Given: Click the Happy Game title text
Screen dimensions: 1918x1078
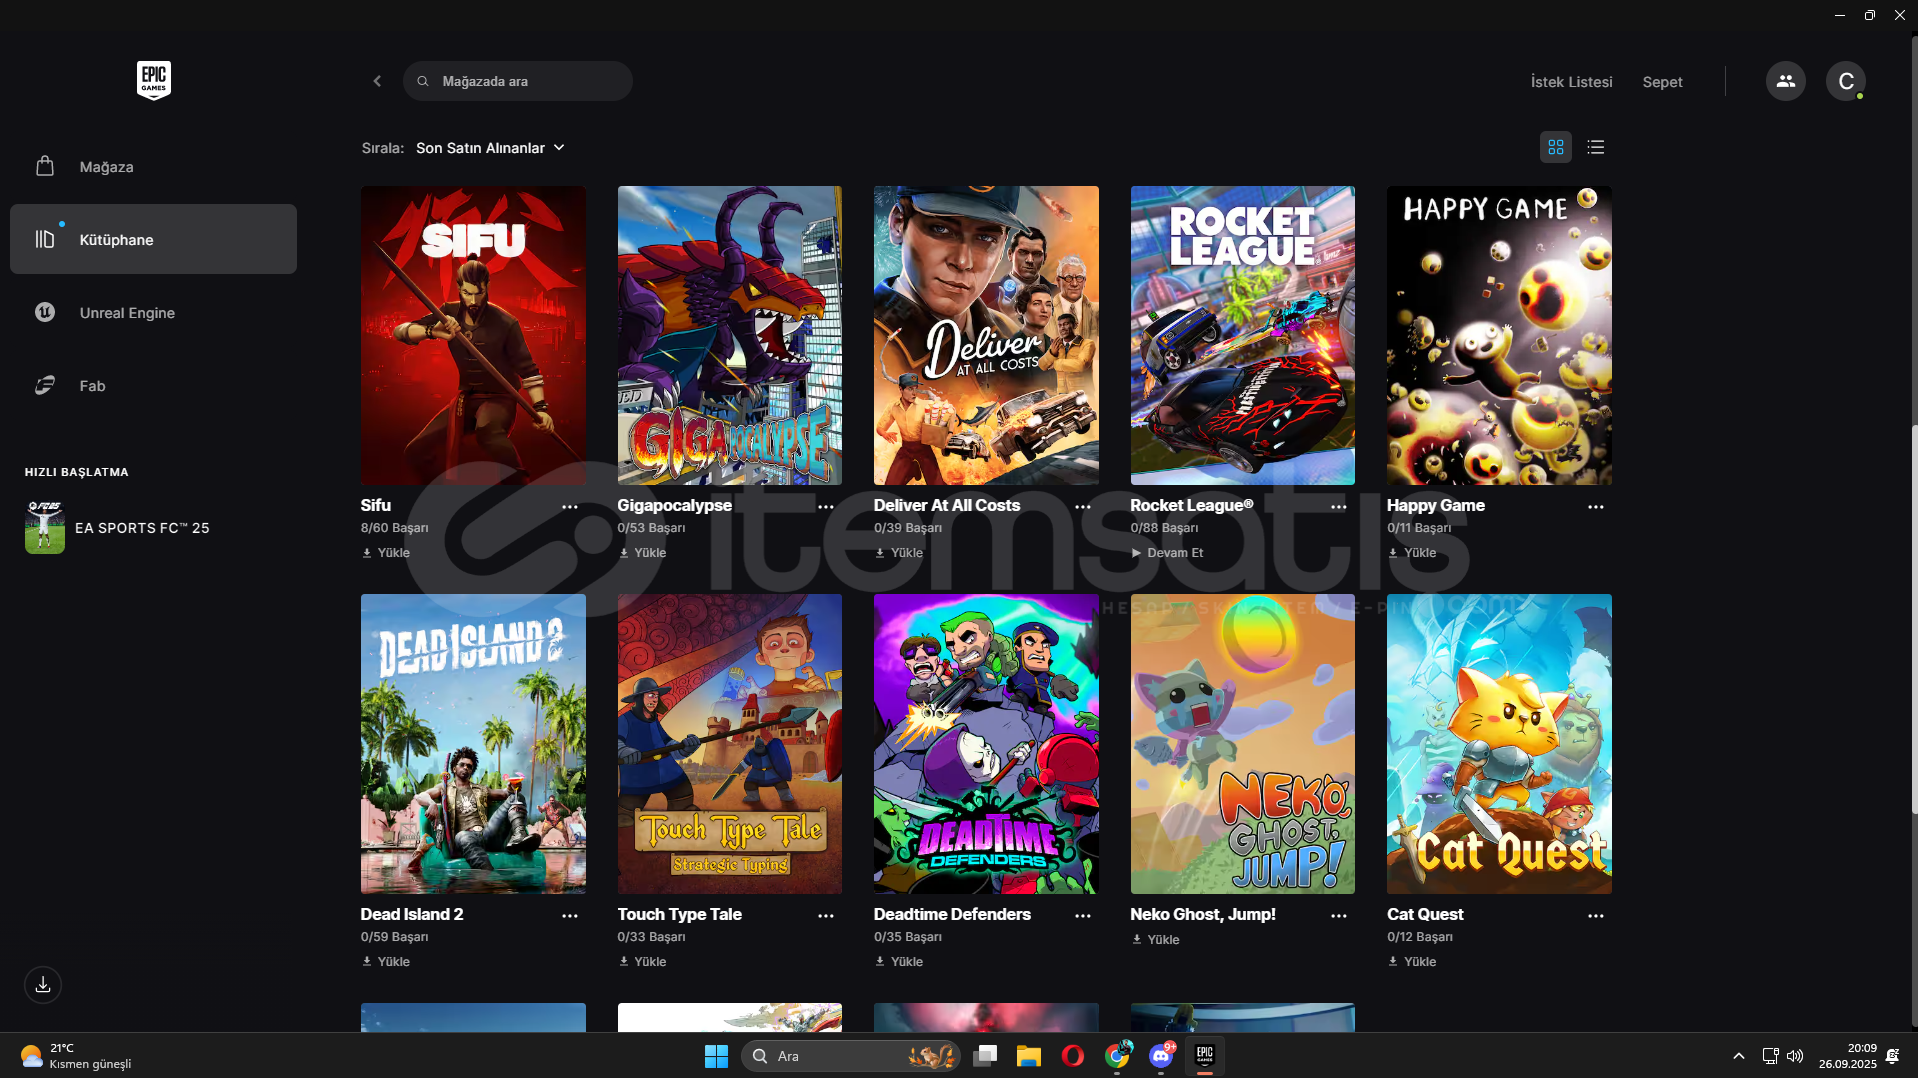Looking at the screenshot, I should pyautogui.click(x=1436, y=505).
